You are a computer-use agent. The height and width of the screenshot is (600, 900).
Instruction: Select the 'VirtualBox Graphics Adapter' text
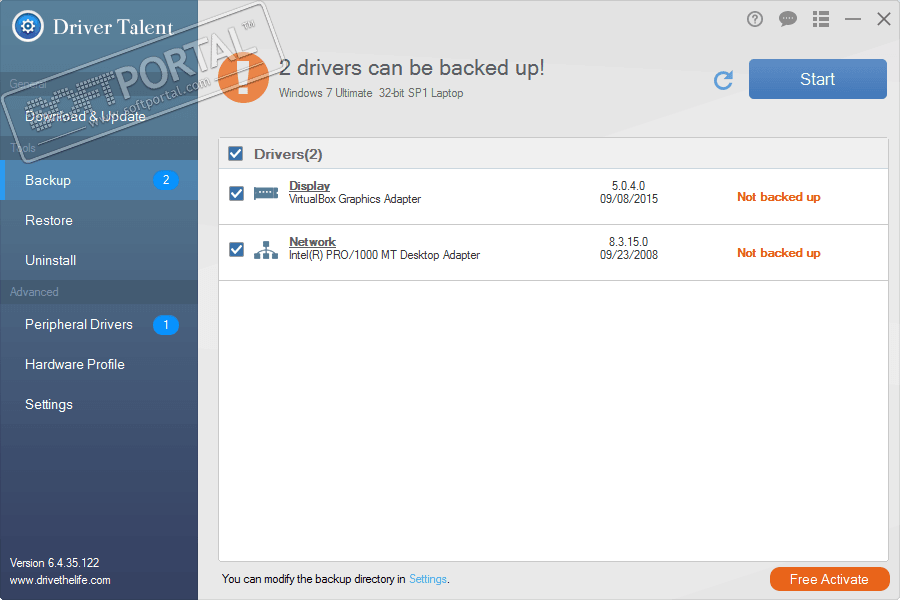tap(355, 199)
